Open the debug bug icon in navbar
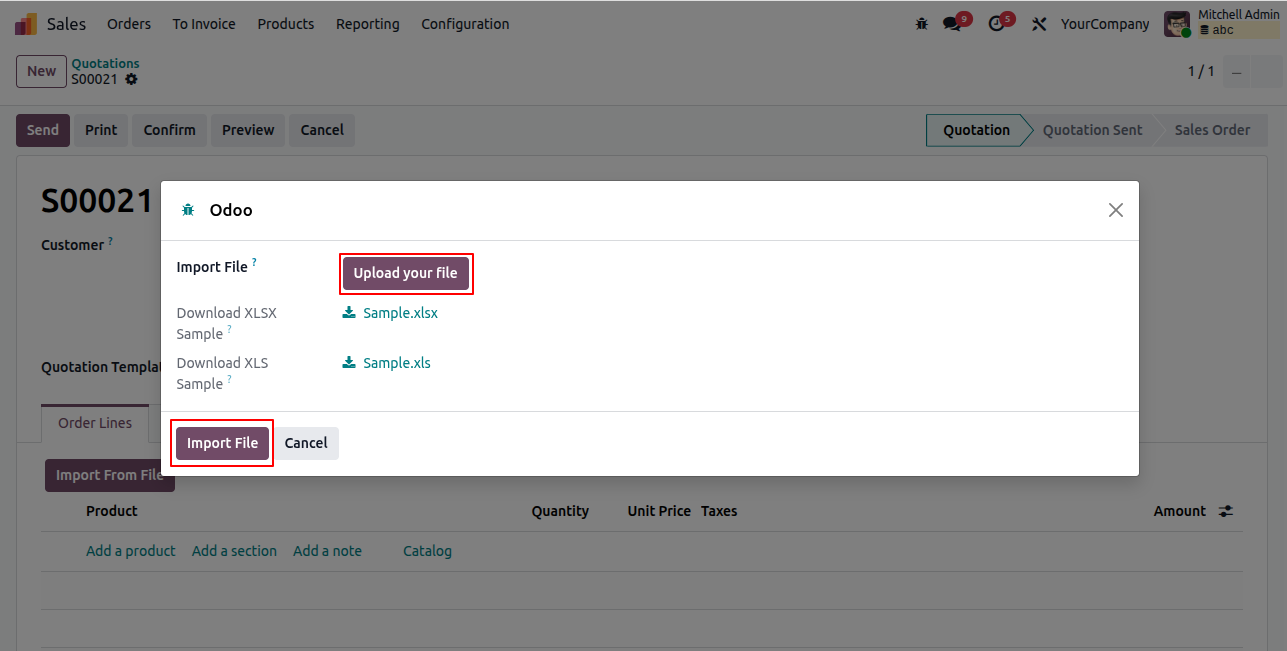 tap(922, 24)
